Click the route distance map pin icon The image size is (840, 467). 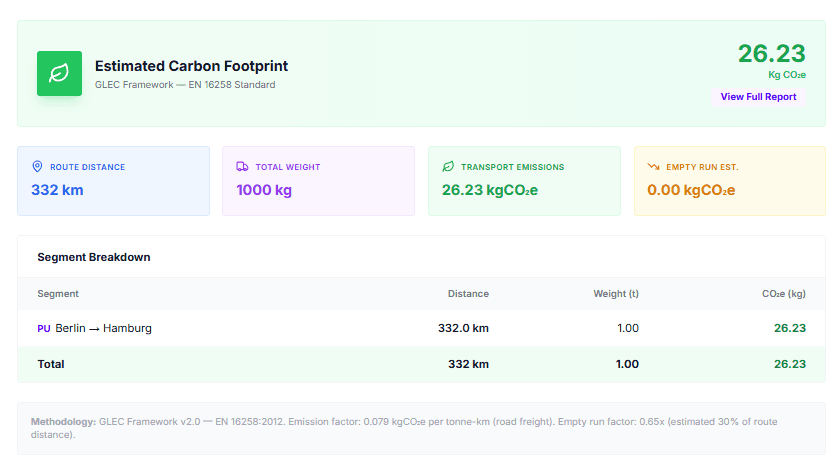37,167
